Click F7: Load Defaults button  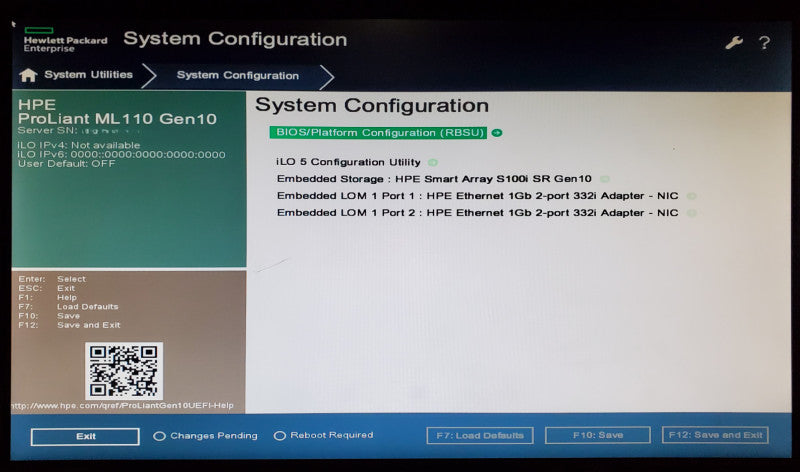(480, 435)
